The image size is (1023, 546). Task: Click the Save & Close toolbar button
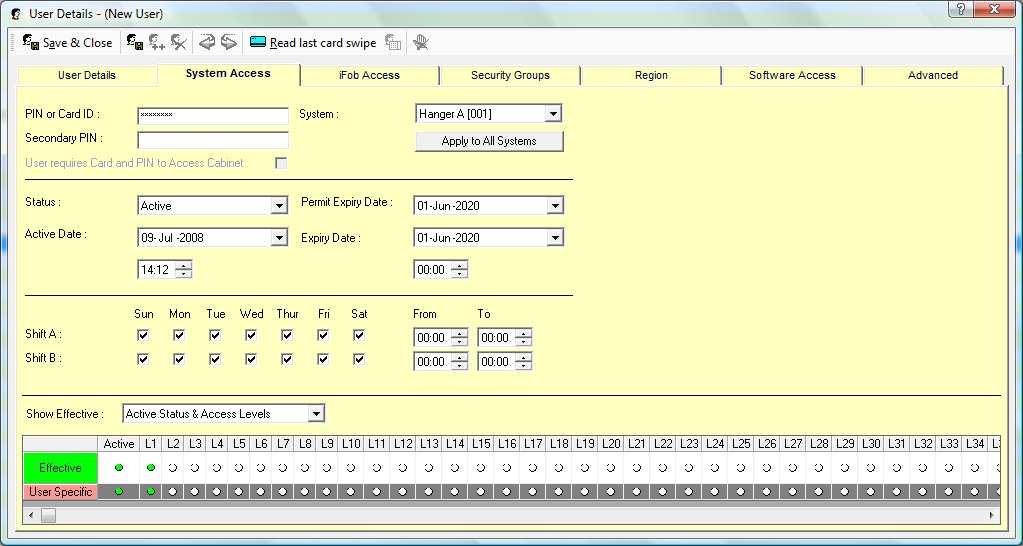coord(67,43)
